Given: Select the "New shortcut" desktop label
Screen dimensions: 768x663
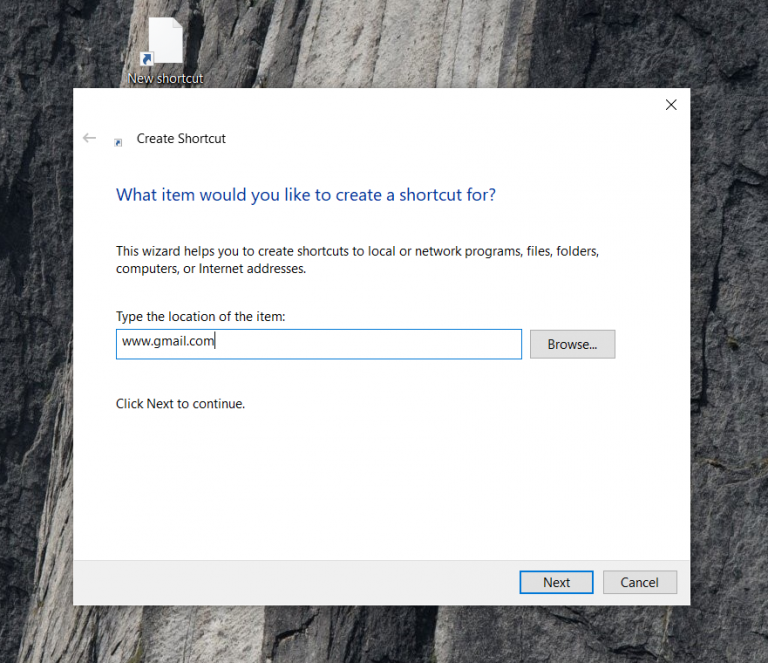Looking at the screenshot, I should tap(165, 78).
